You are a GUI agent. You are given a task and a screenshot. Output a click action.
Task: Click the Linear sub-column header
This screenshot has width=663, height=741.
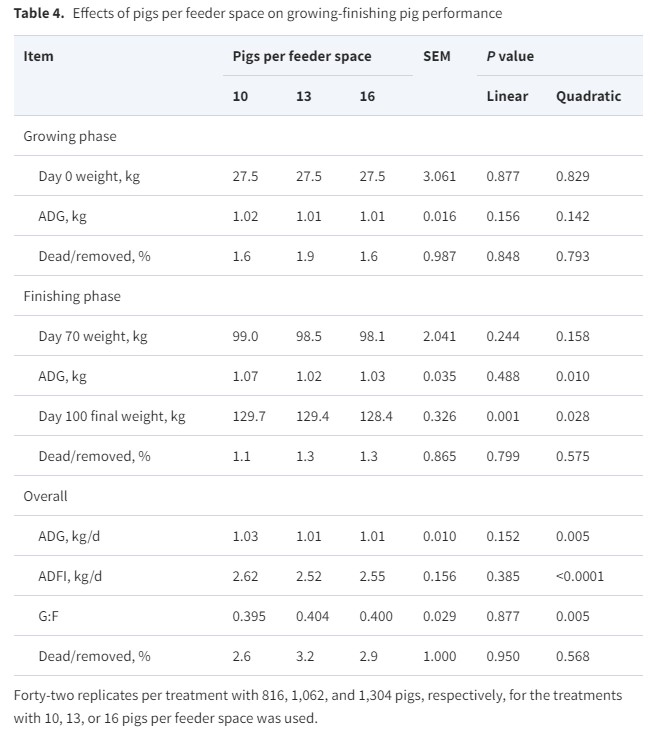point(507,96)
